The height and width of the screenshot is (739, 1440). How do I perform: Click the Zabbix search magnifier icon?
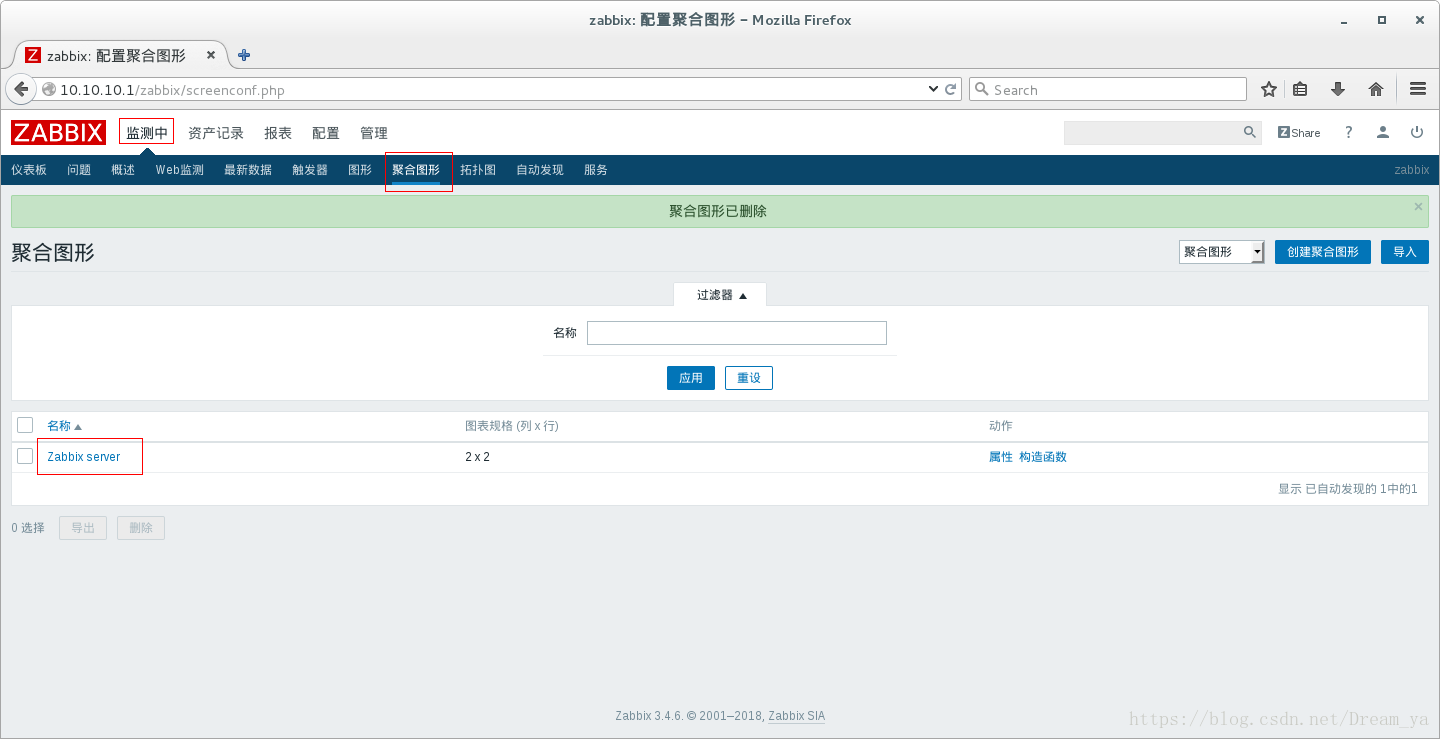(x=1250, y=132)
